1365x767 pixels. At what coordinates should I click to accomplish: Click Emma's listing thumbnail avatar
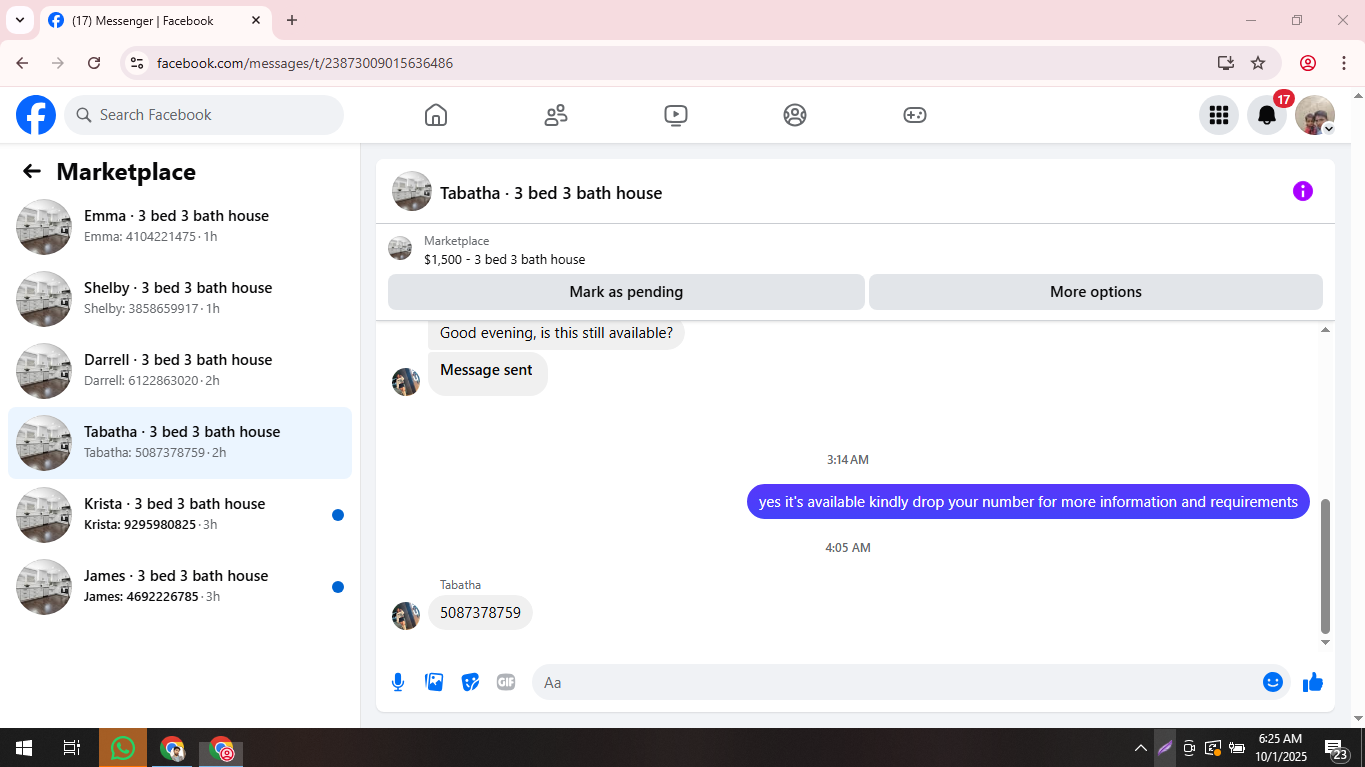pos(44,227)
